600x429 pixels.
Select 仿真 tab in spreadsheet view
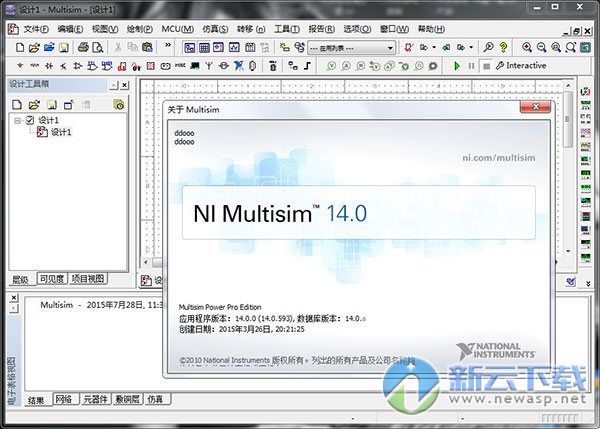tap(155, 399)
